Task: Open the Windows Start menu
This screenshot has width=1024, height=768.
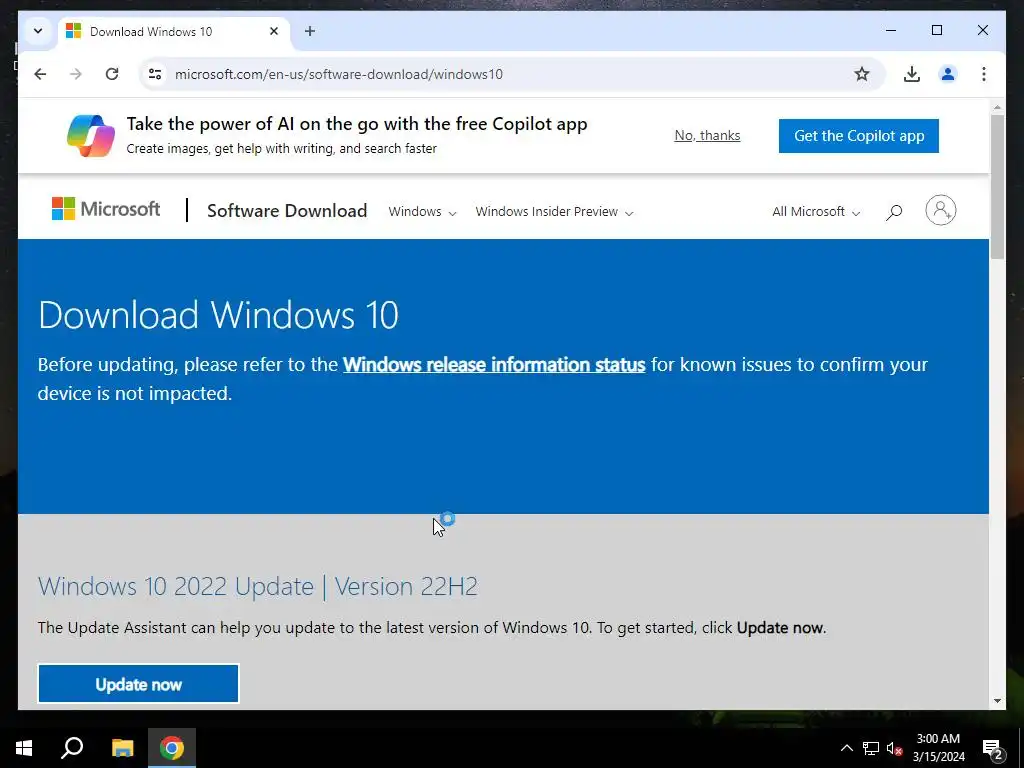Action: coord(24,748)
